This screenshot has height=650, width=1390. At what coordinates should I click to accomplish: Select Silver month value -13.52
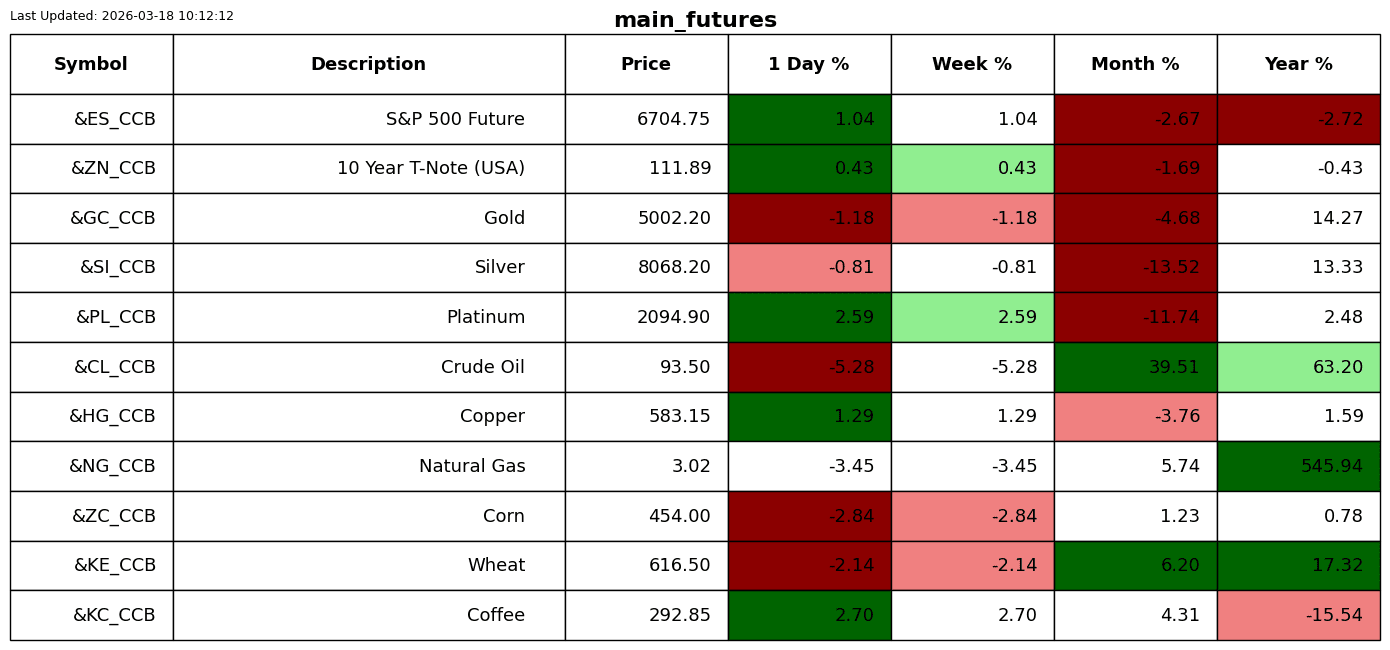(1135, 268)
